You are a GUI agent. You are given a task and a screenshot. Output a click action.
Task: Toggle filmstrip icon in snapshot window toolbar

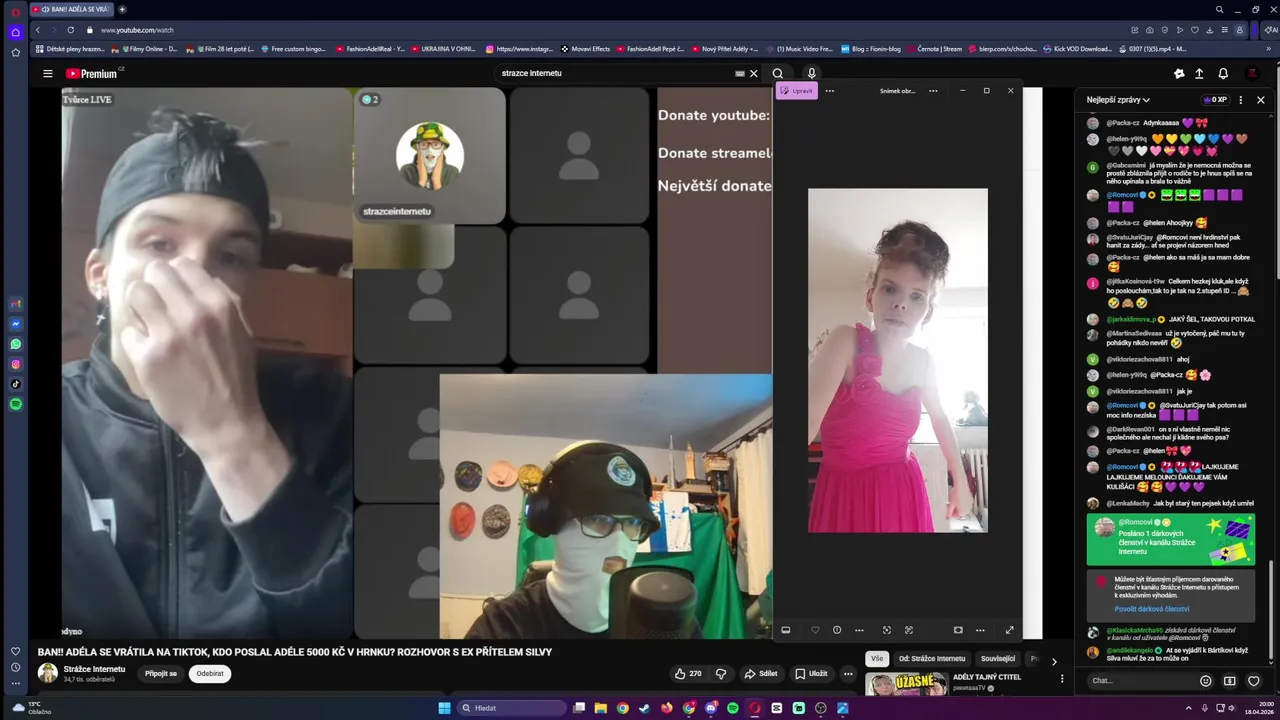point(786,630)
